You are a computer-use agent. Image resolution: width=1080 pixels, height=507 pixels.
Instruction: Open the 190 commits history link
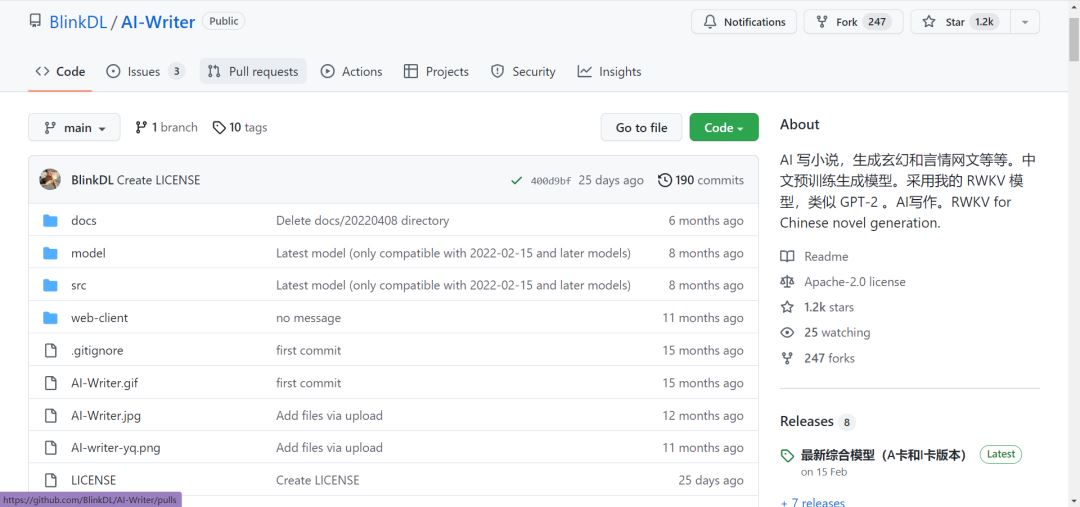701,180
